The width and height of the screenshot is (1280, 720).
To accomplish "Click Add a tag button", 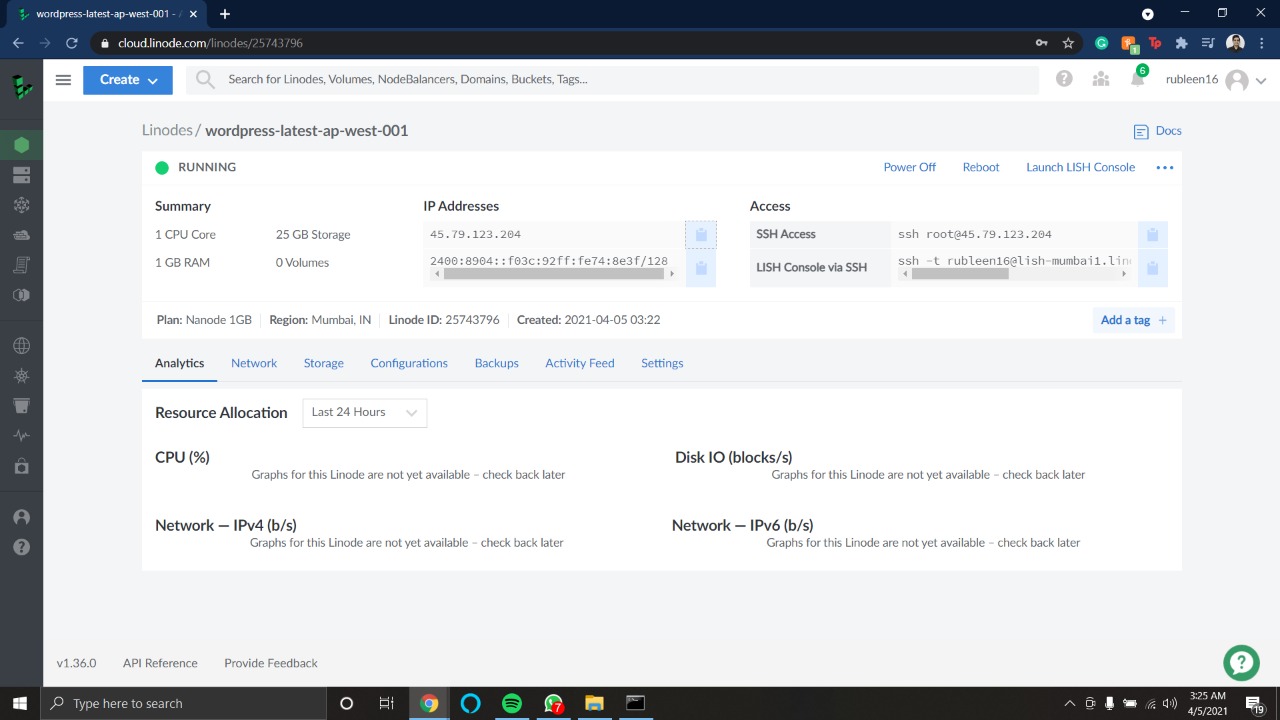I will pyautogui.click(x=1133, y=320).
